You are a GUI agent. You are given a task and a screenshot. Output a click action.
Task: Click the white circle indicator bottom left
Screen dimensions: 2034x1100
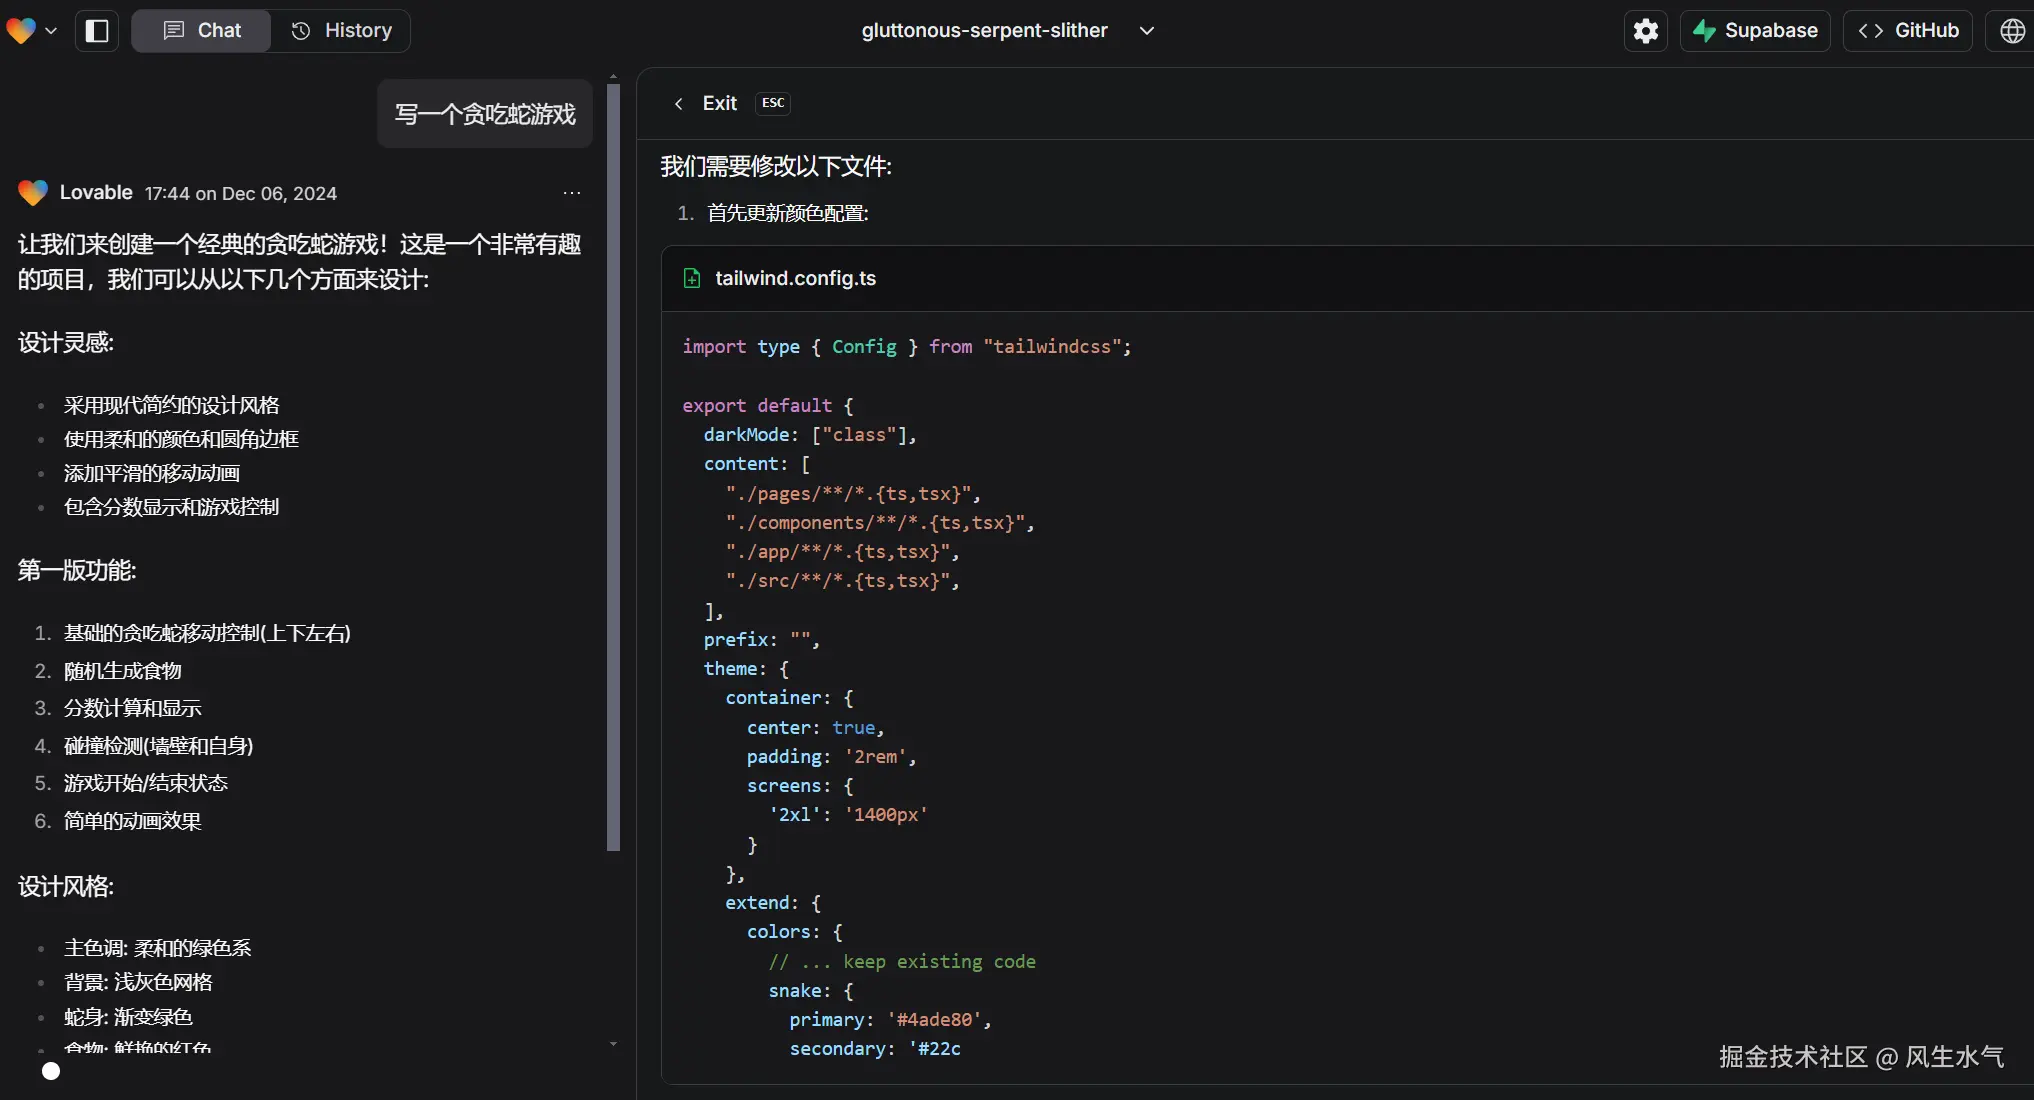tap(51, 1071)
